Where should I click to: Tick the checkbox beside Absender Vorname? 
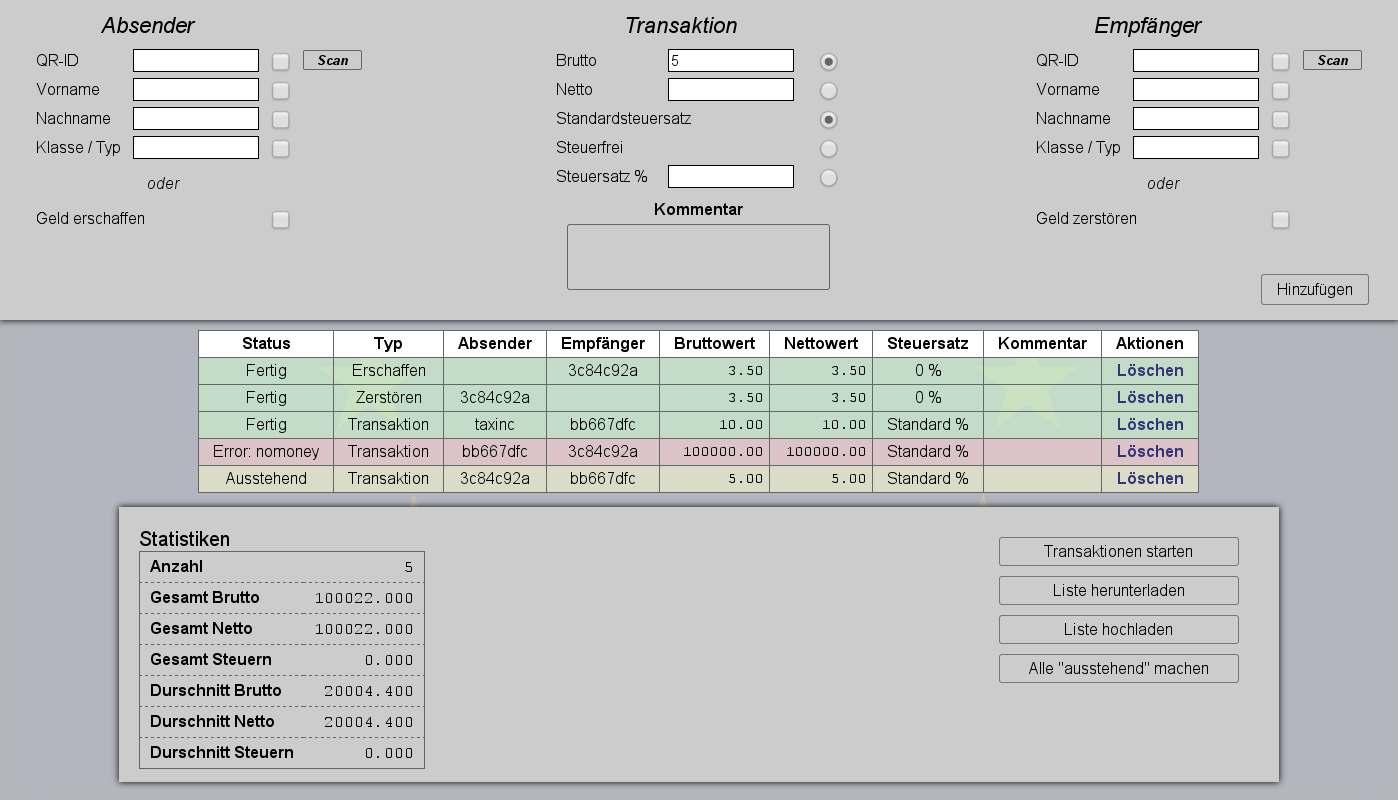[281, 90]
